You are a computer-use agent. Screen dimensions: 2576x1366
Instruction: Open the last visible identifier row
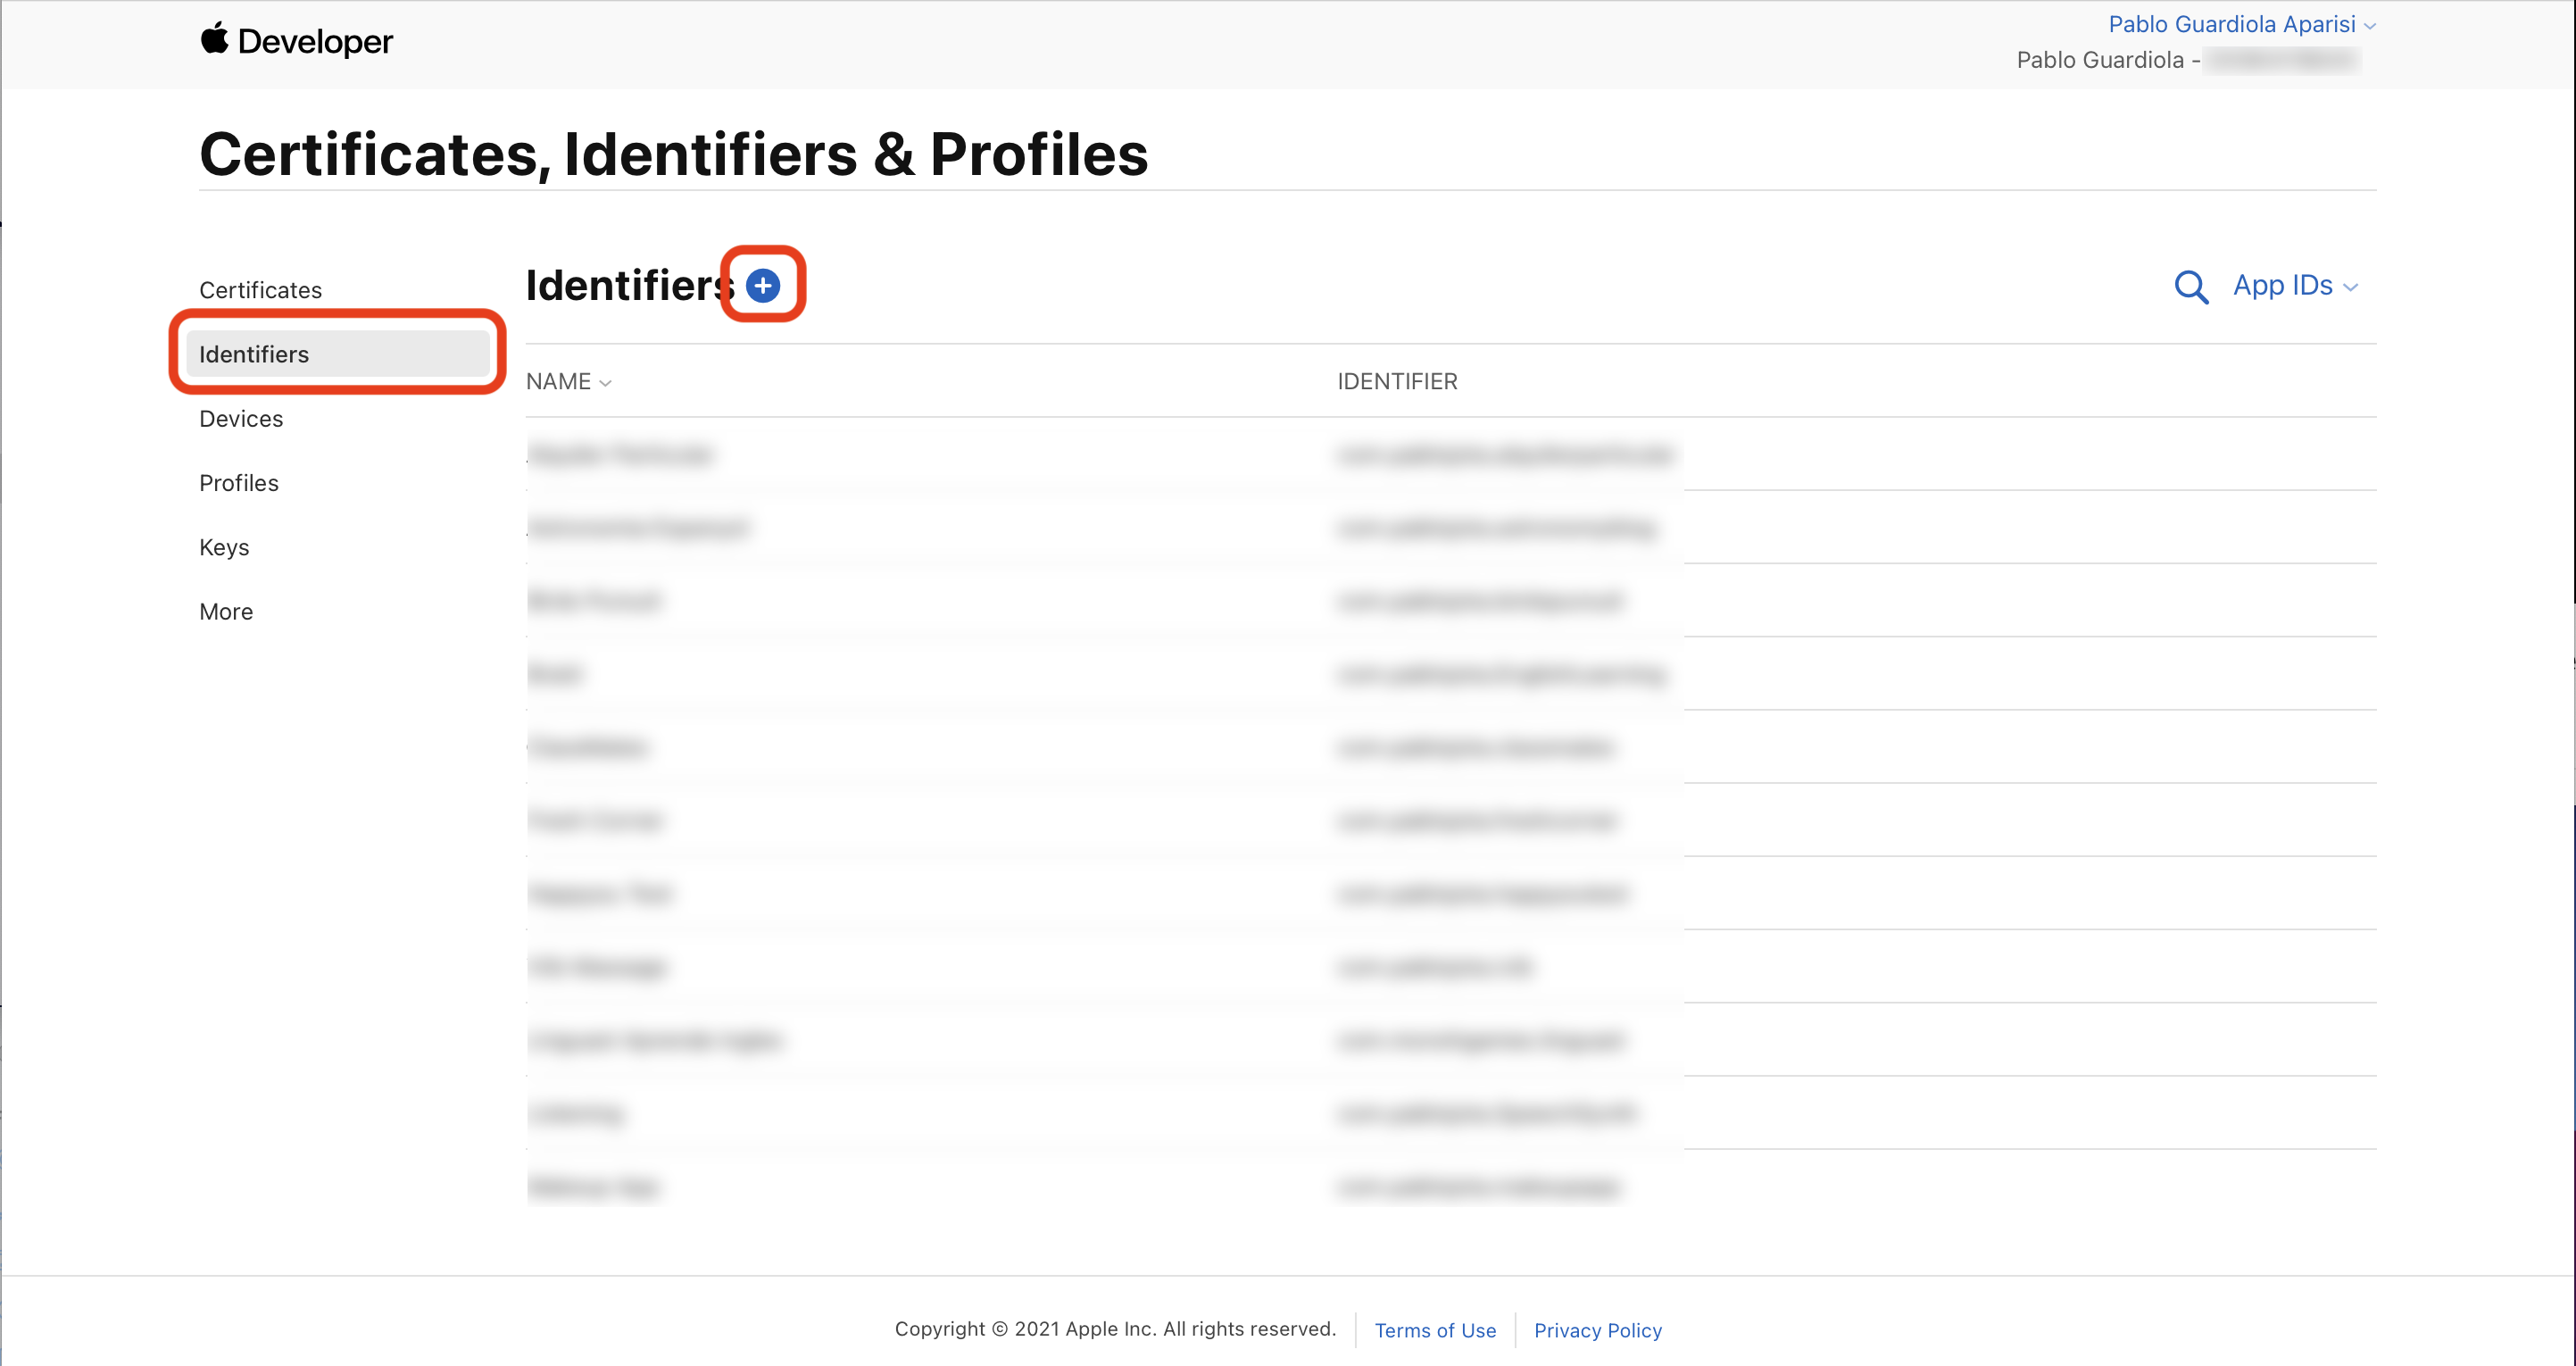[592, 1187]
